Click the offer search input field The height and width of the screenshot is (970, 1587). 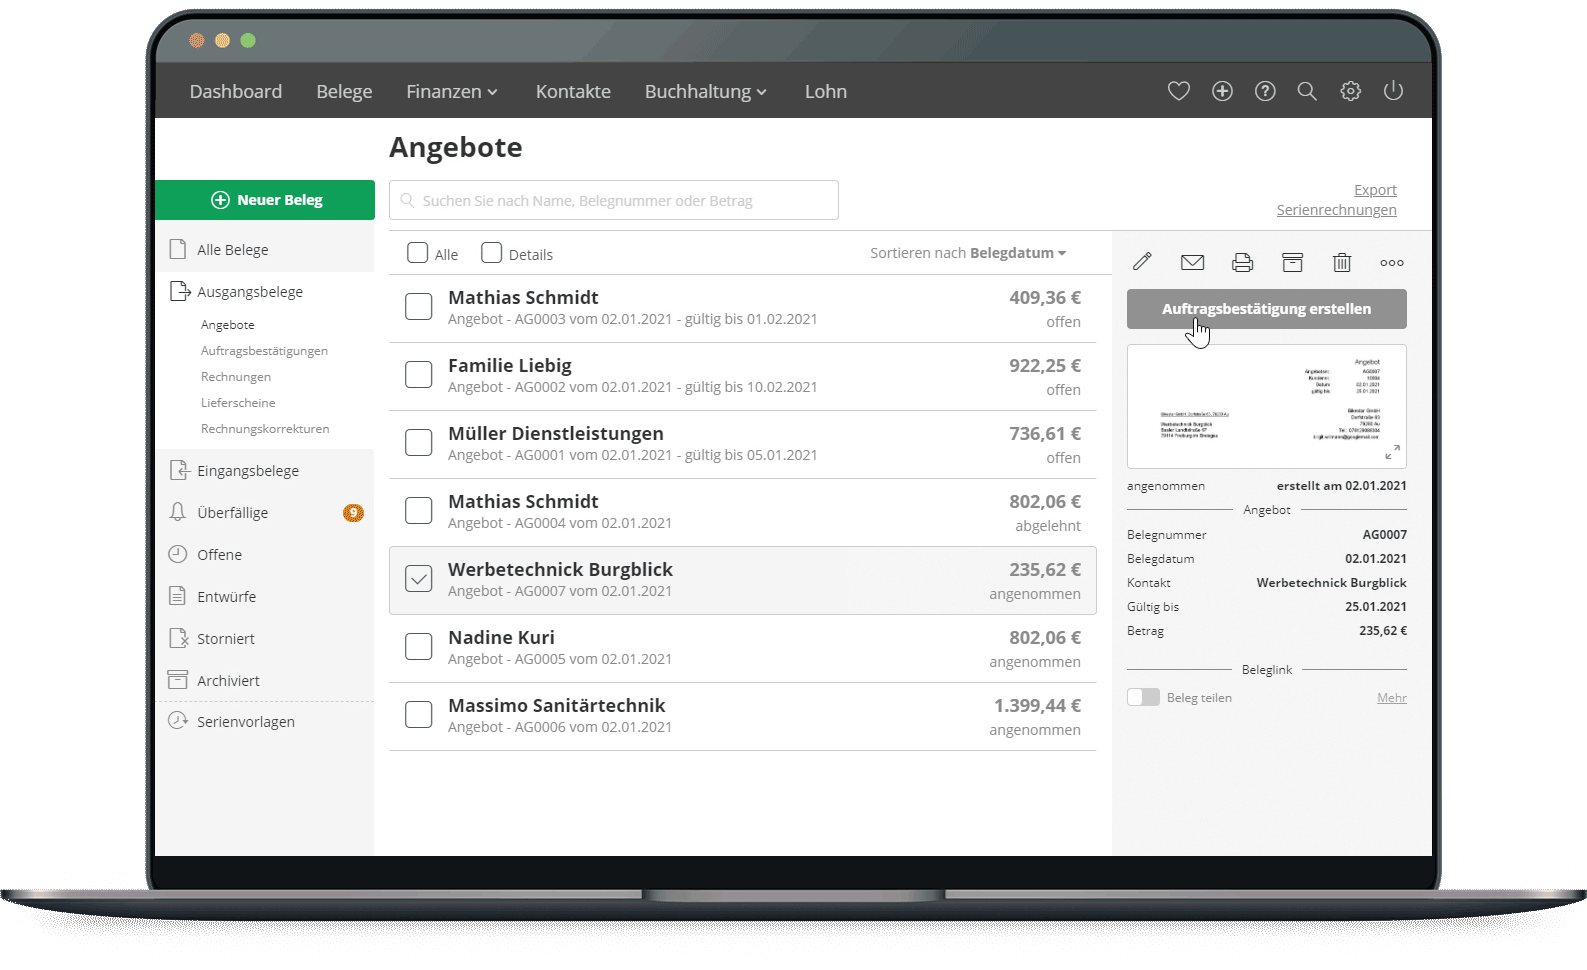pos(614,200)
